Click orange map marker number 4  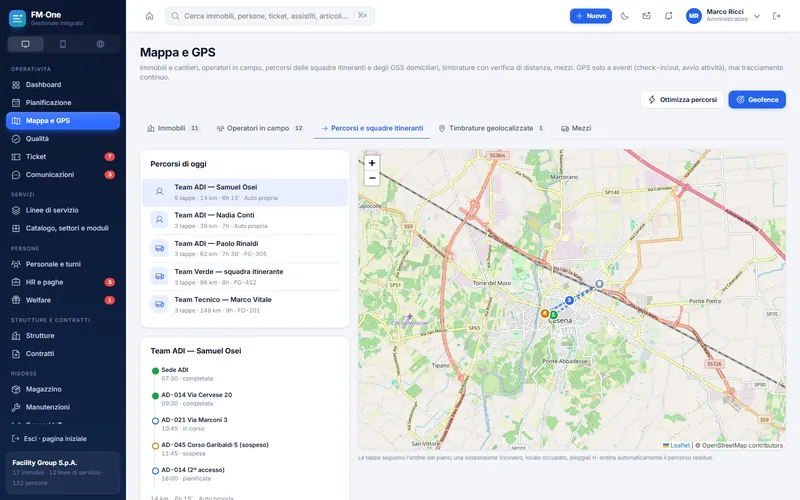point(544,313)
